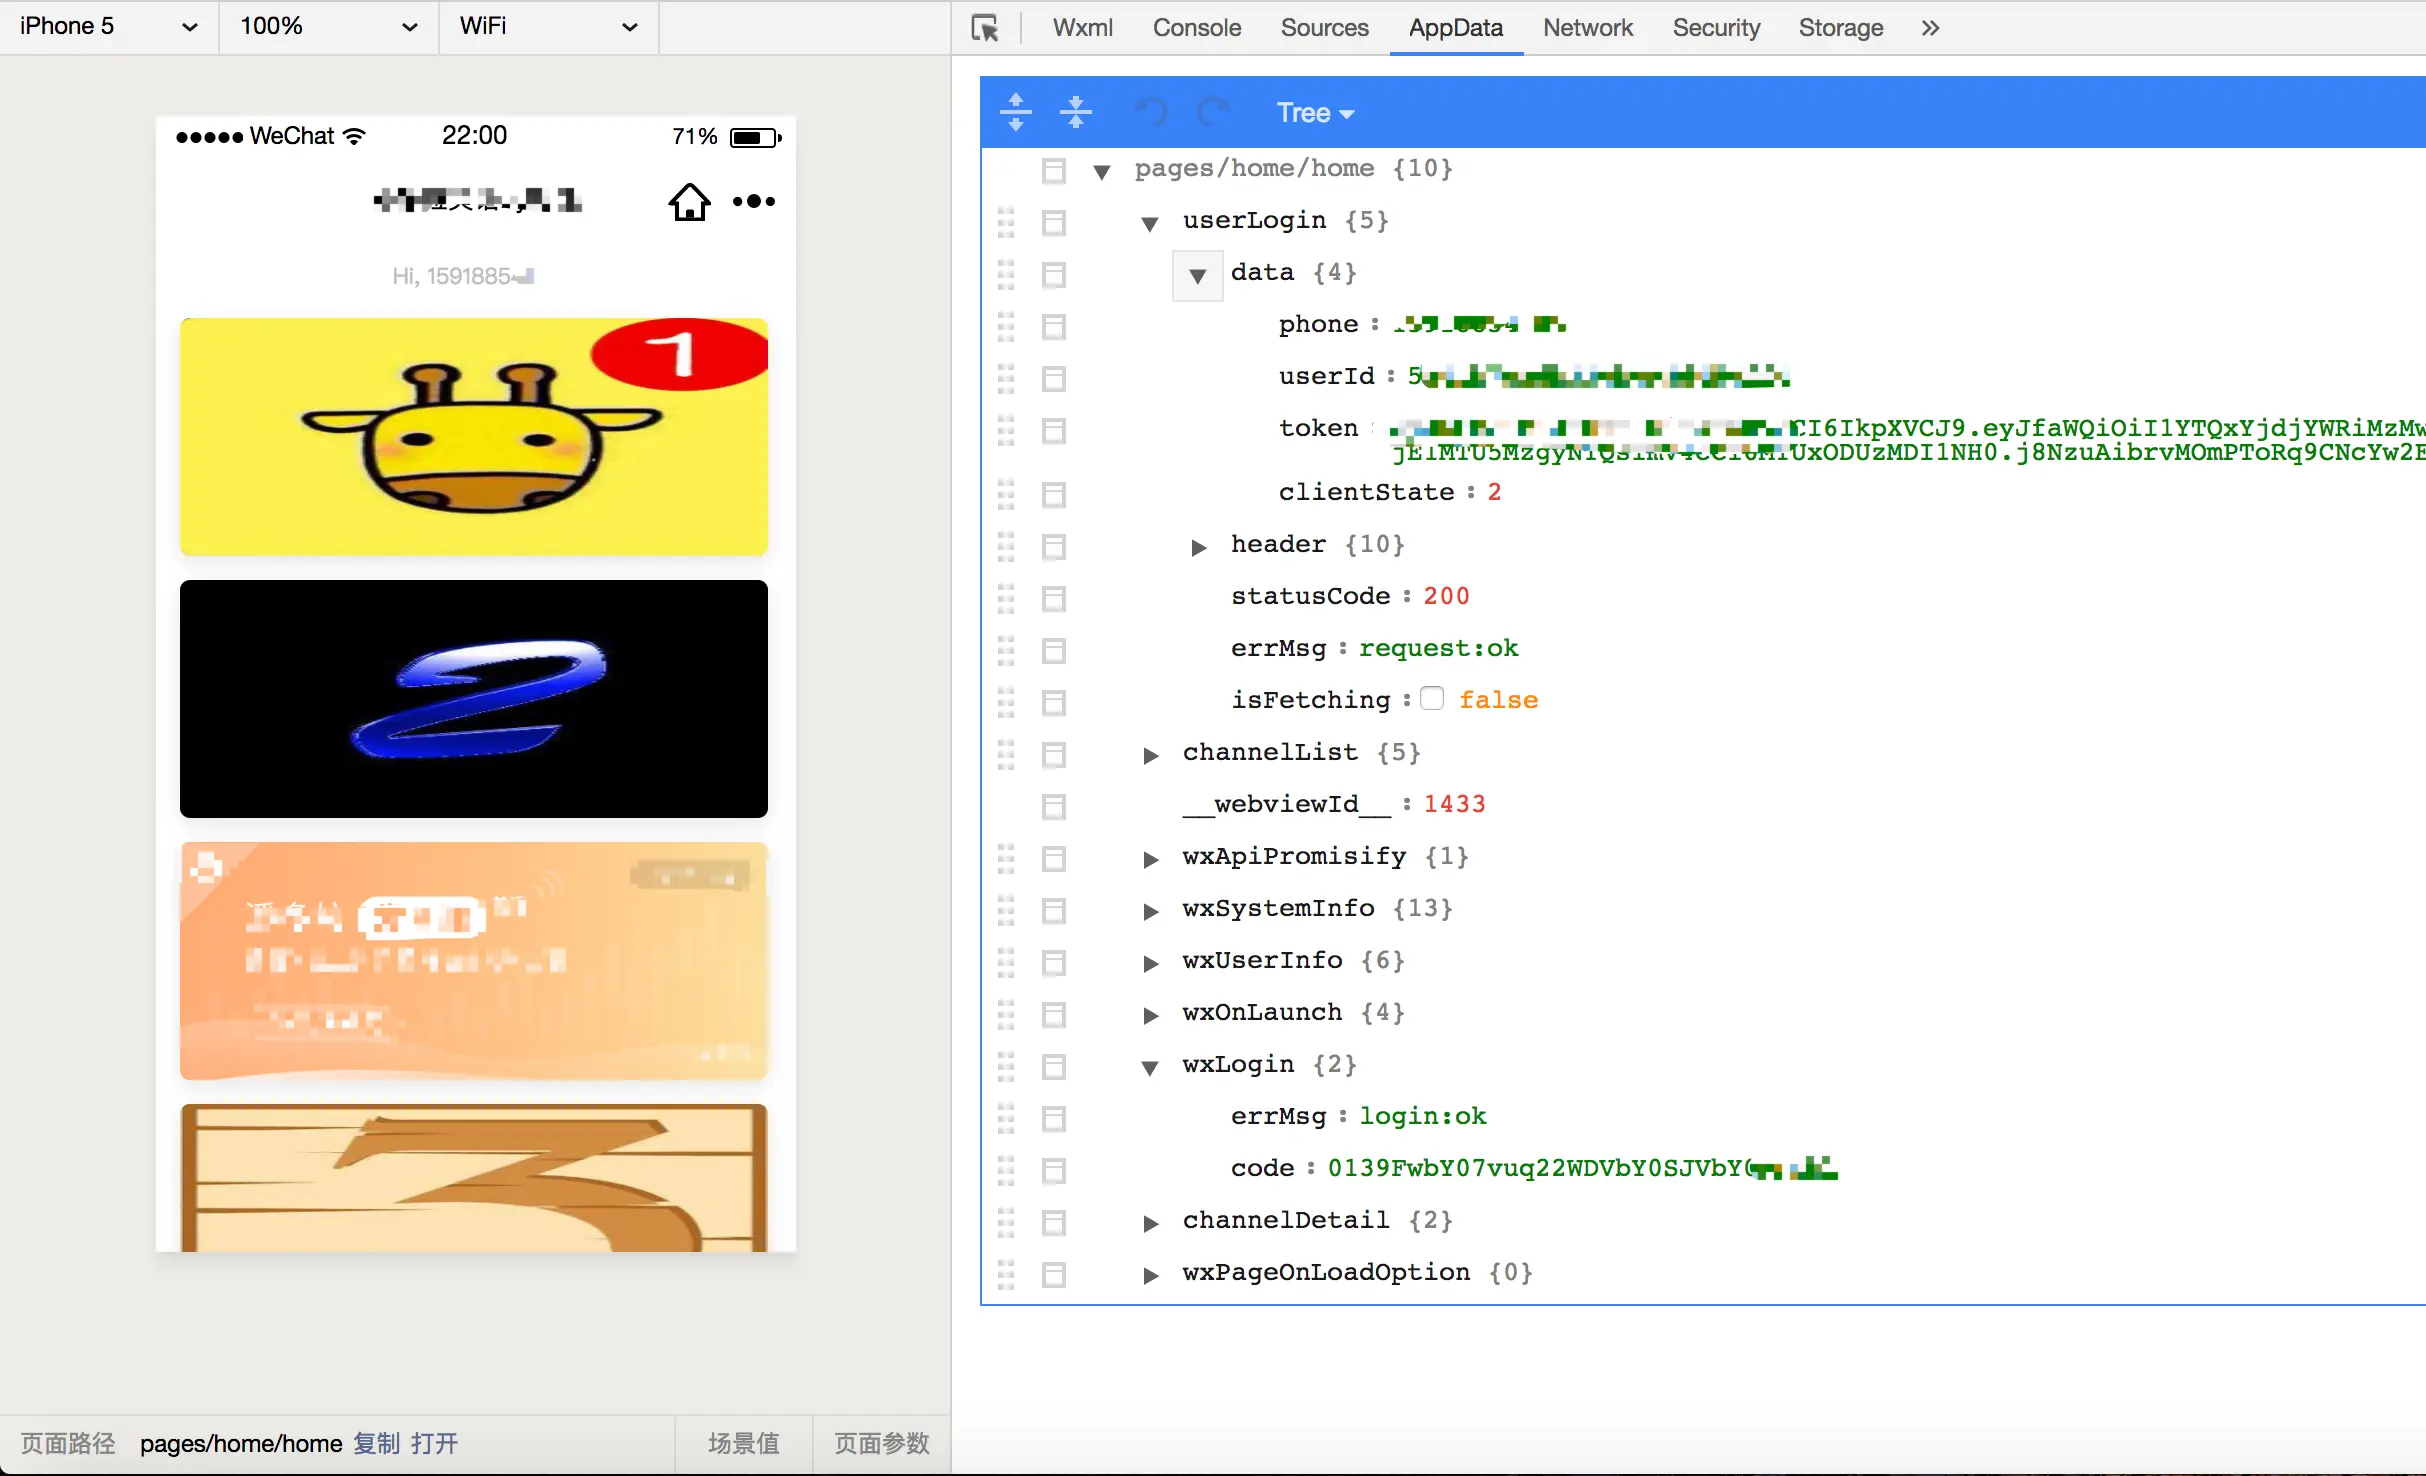Viewport: 2426px width, 1476px height.
Task: Tap the giraffe channel thumbnail
Action: pos(473,436)
